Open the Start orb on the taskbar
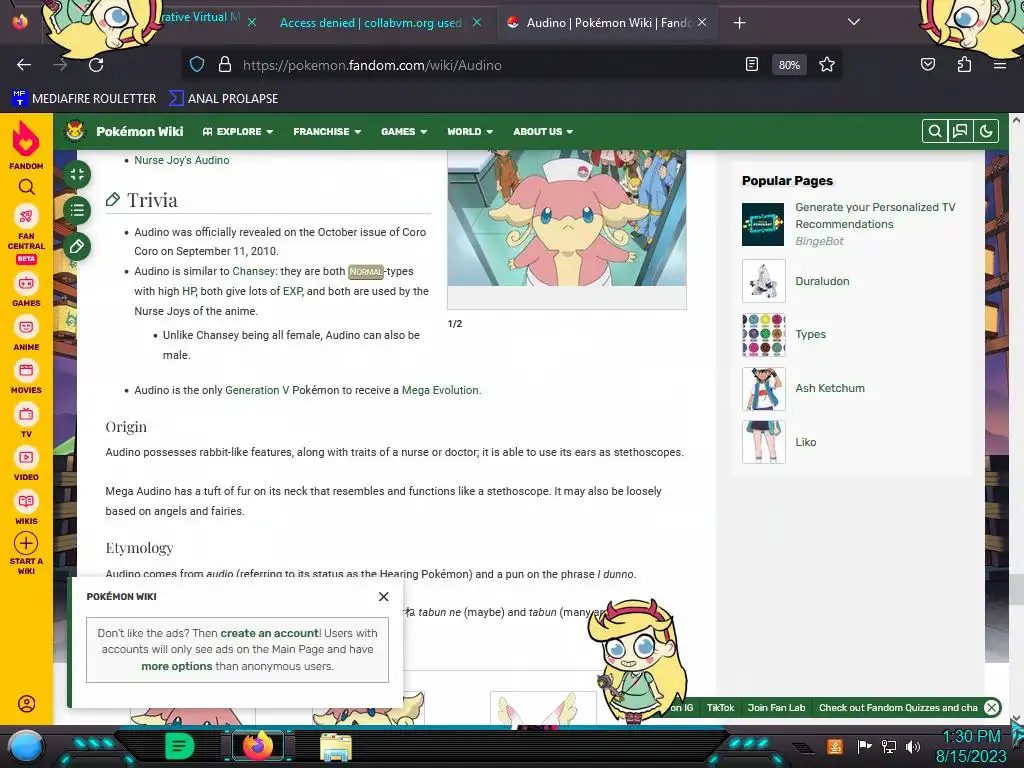The height and width of the screenshot is (768, 1024). 25,746
